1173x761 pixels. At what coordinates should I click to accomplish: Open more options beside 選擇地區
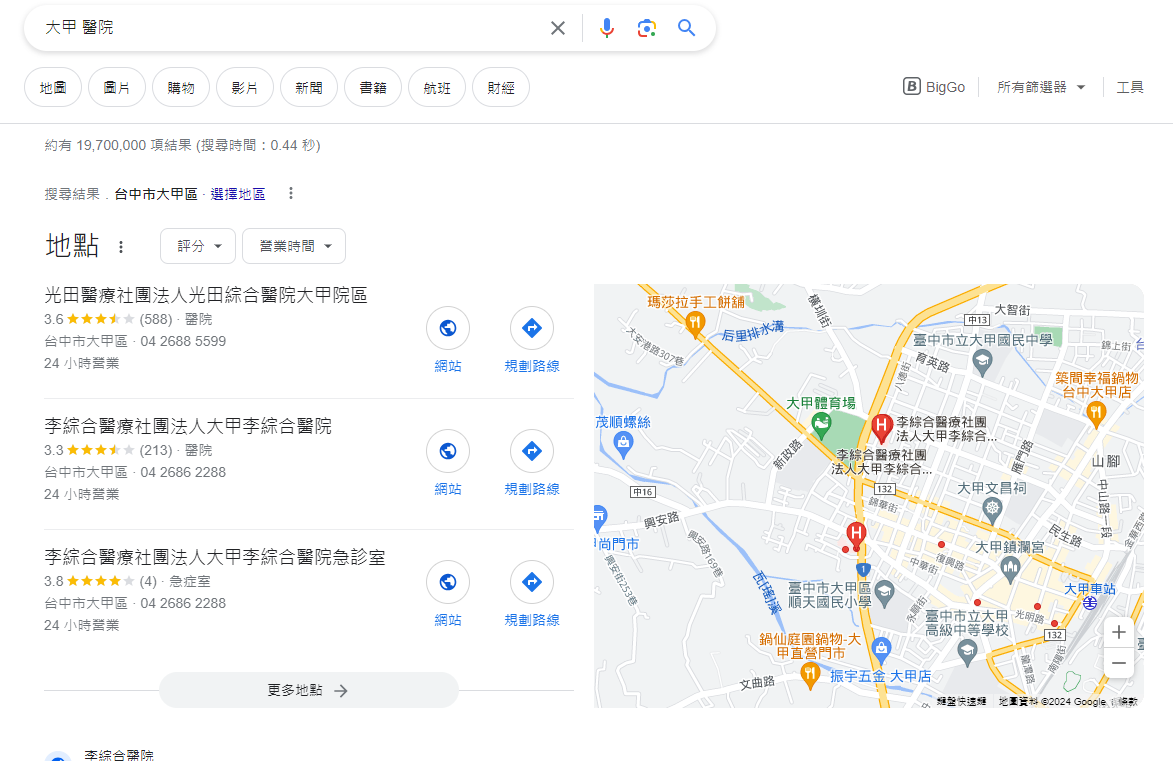pos(291,194)
